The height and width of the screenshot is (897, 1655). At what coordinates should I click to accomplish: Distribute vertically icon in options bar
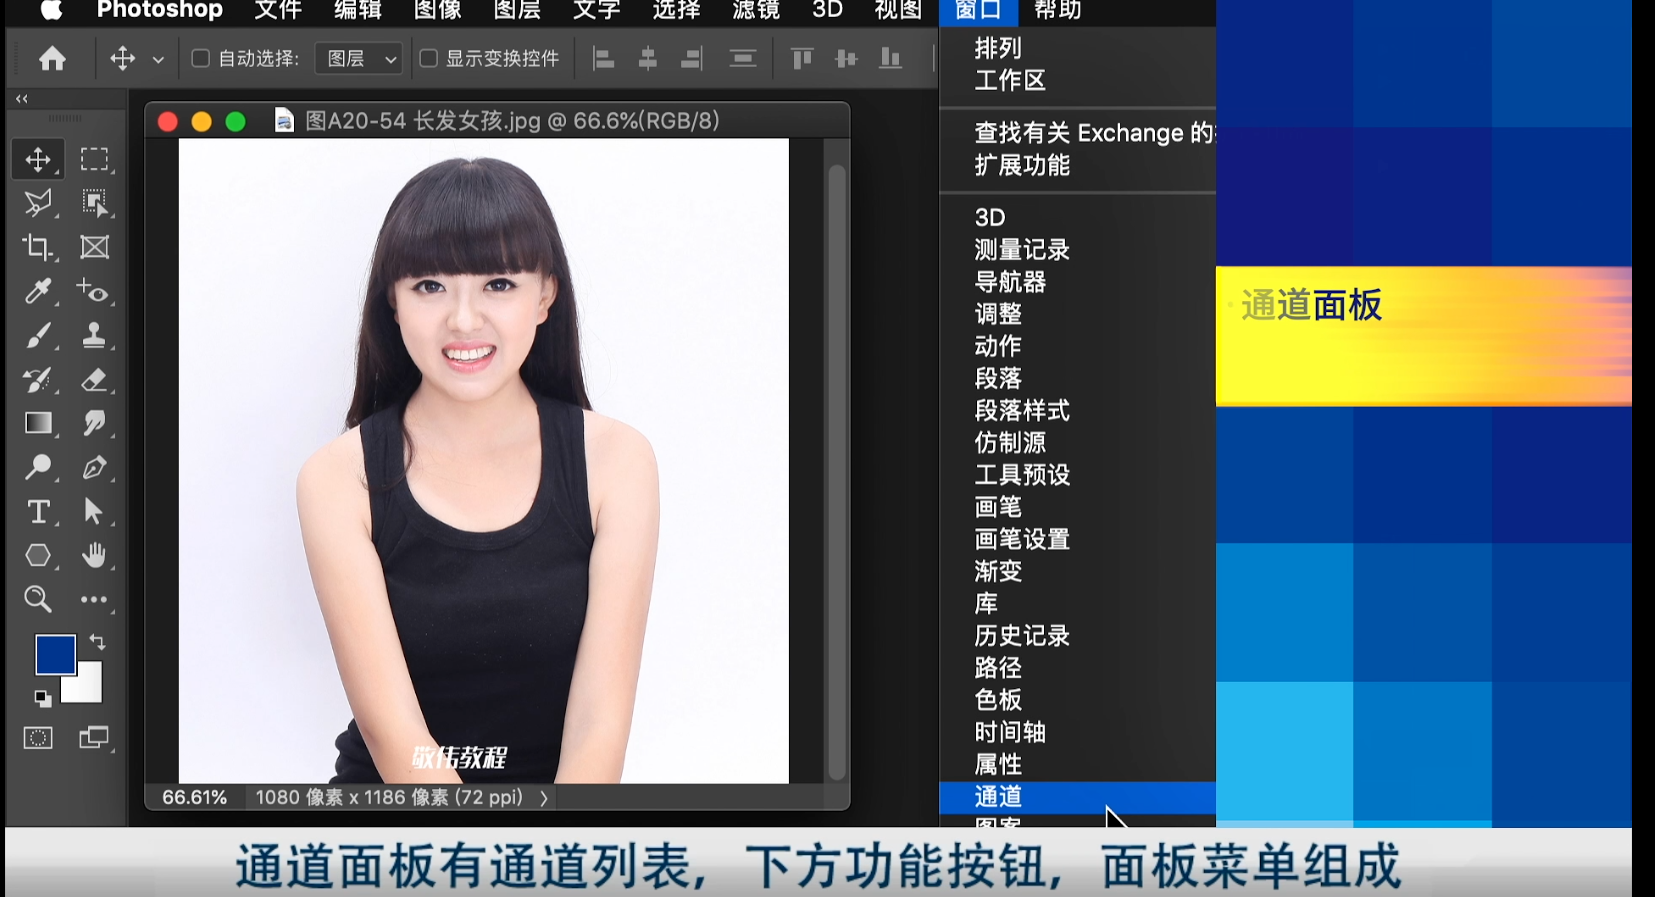point(742,59)
